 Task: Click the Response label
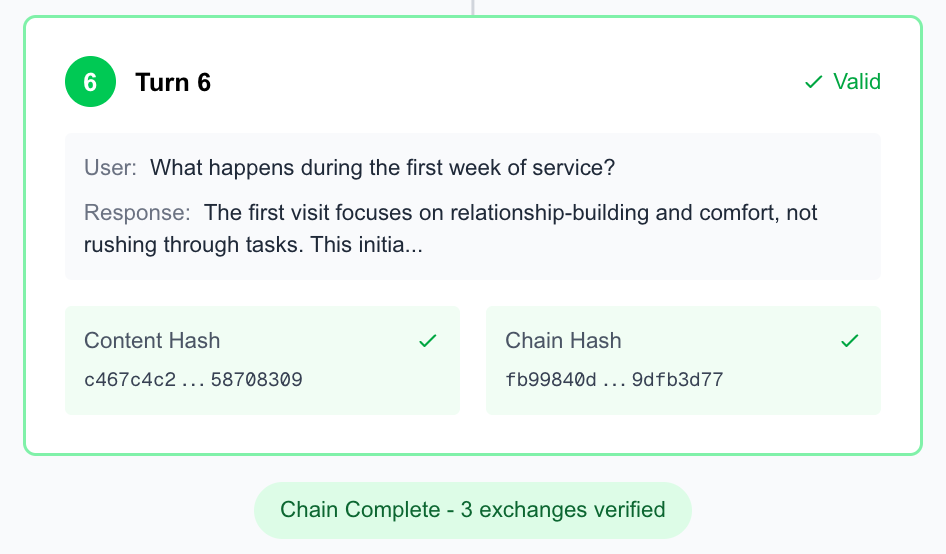coord(137,213)
